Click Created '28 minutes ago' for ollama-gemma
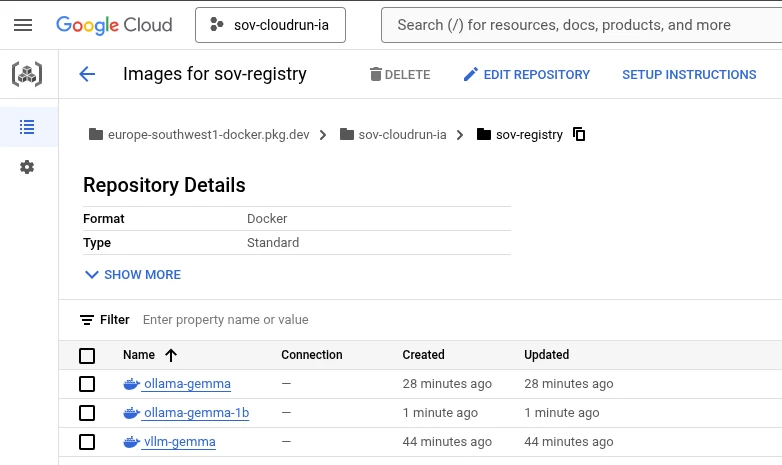 [447, 384]
